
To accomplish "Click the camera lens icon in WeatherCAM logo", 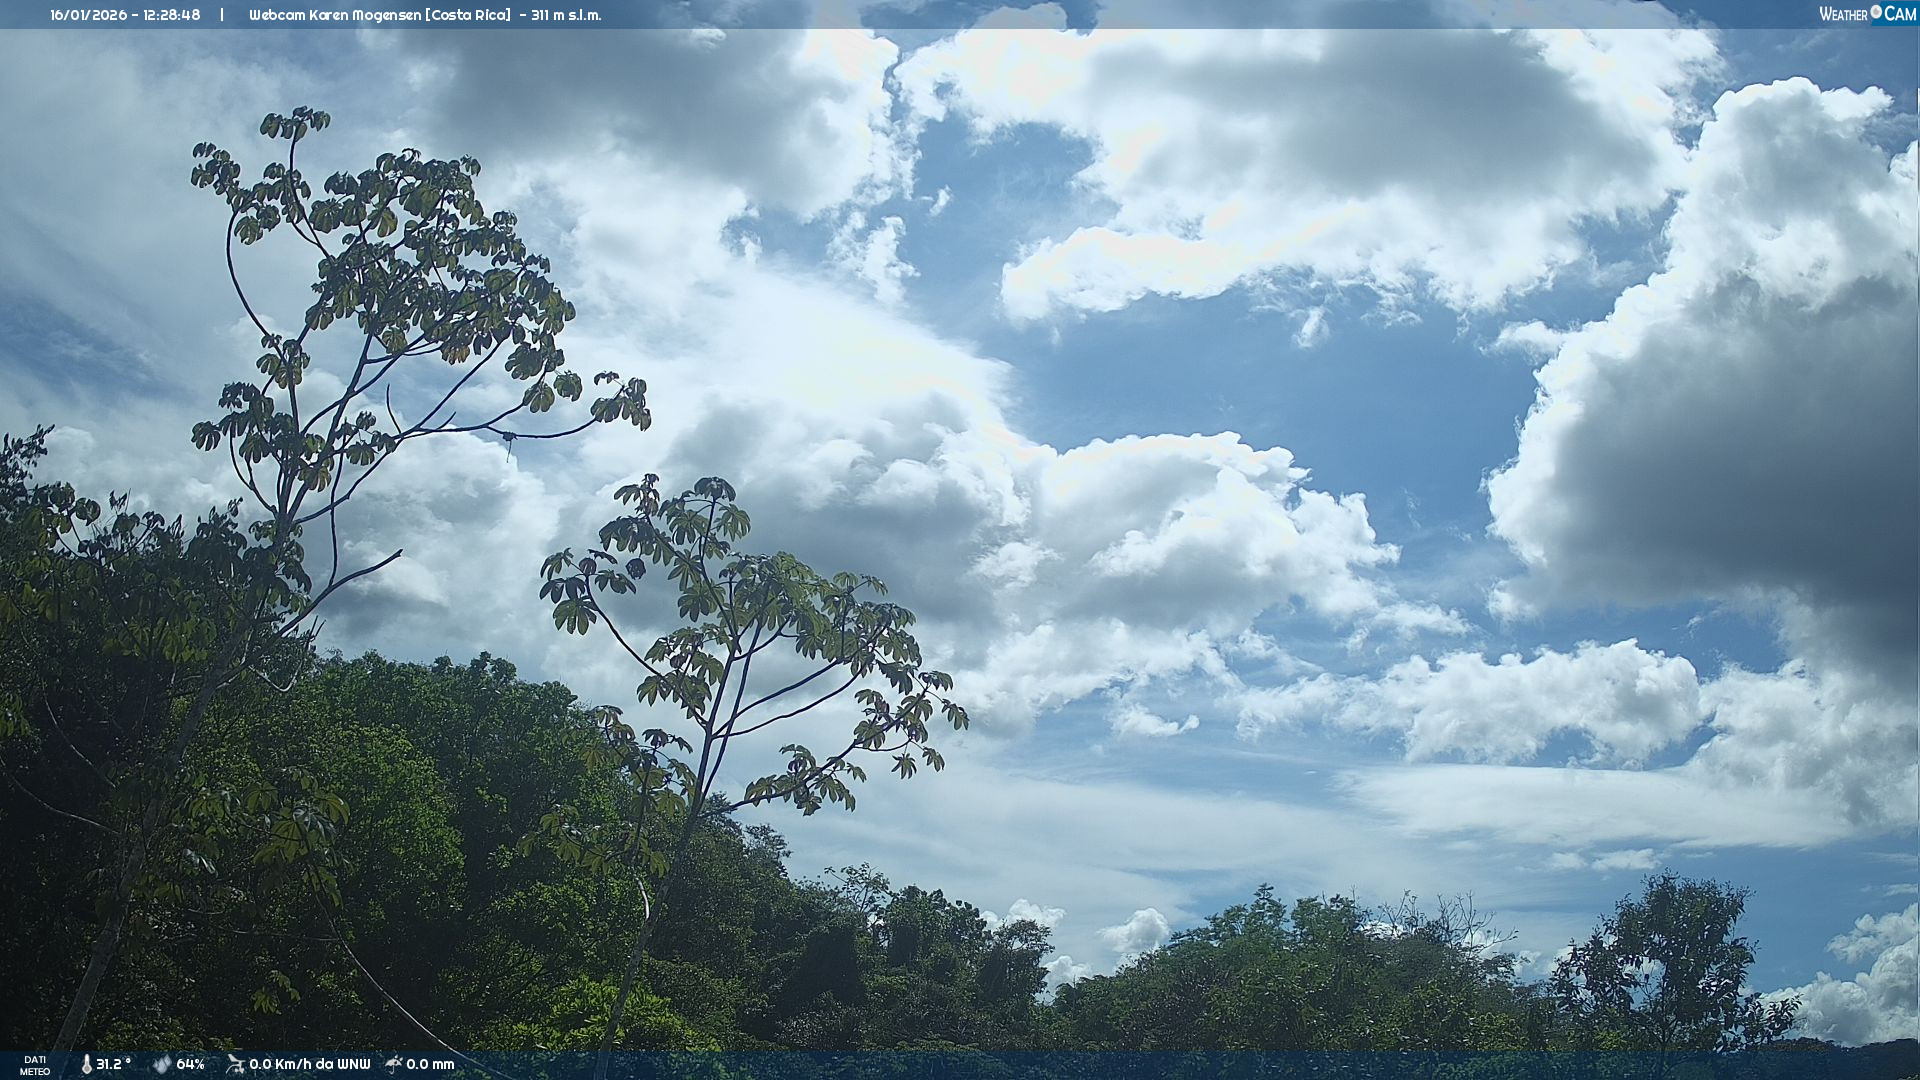I will click(x=1876, y=12).
